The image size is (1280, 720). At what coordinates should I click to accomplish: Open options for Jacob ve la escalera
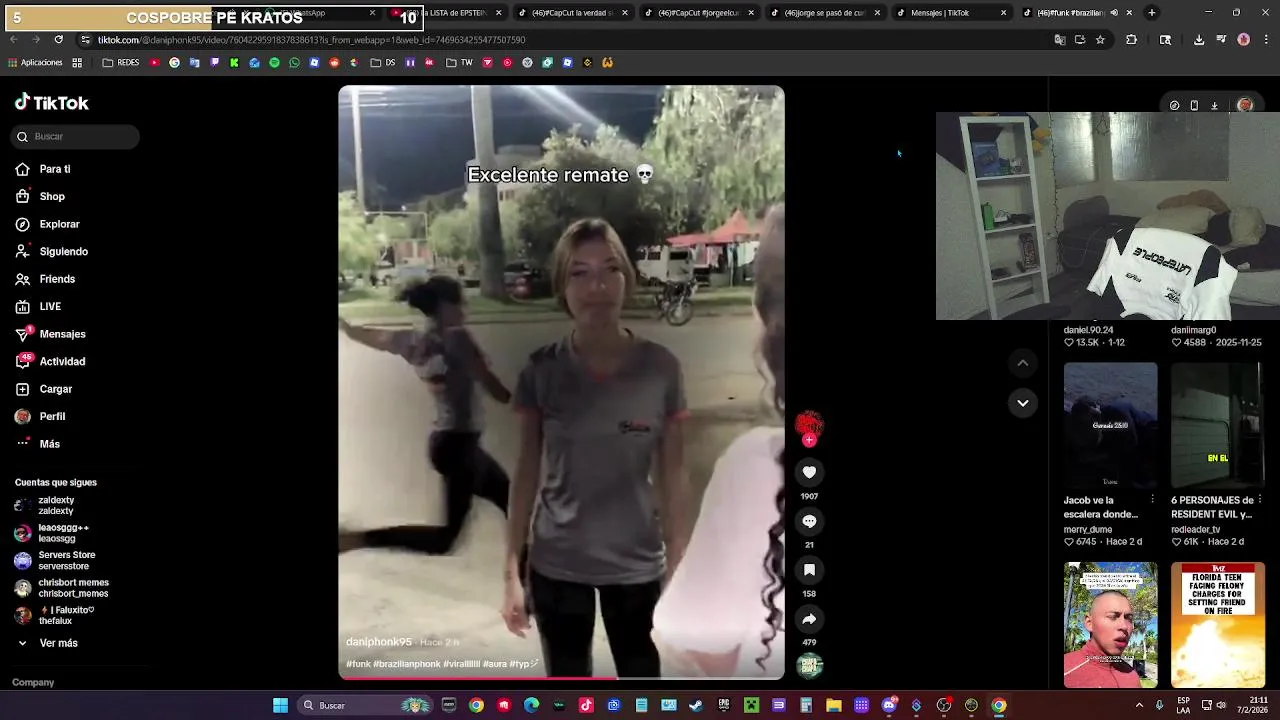click(1152, 500)
